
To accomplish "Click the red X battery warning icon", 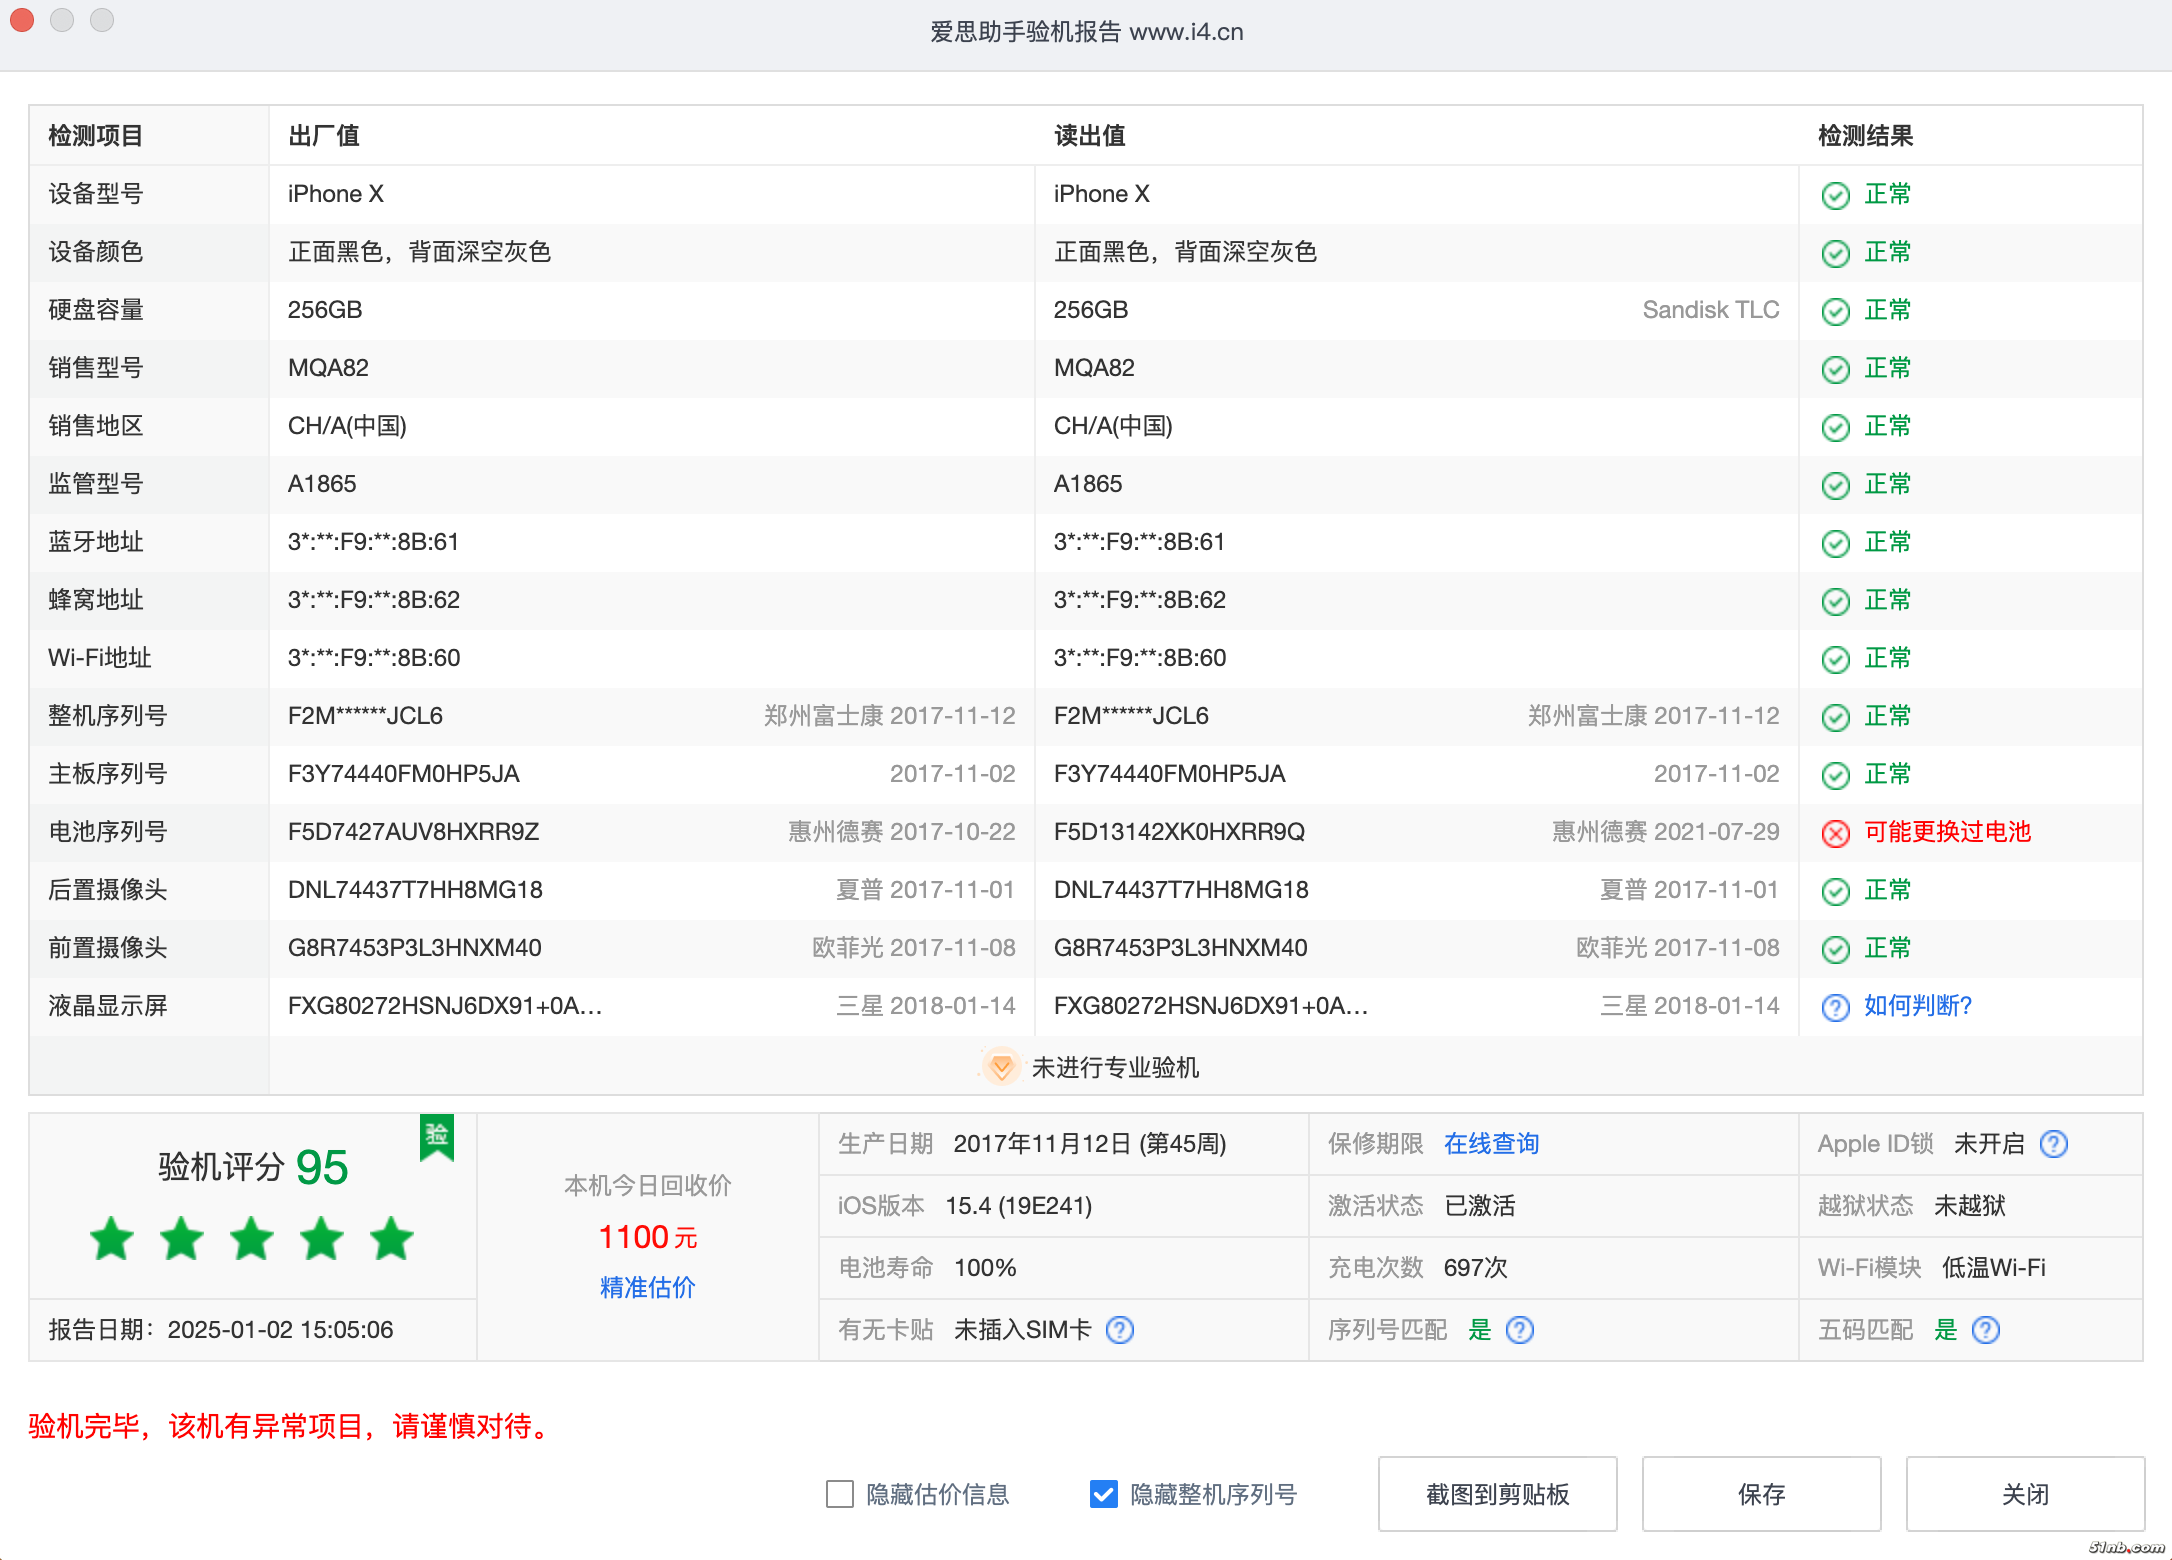I will 1835,833.
